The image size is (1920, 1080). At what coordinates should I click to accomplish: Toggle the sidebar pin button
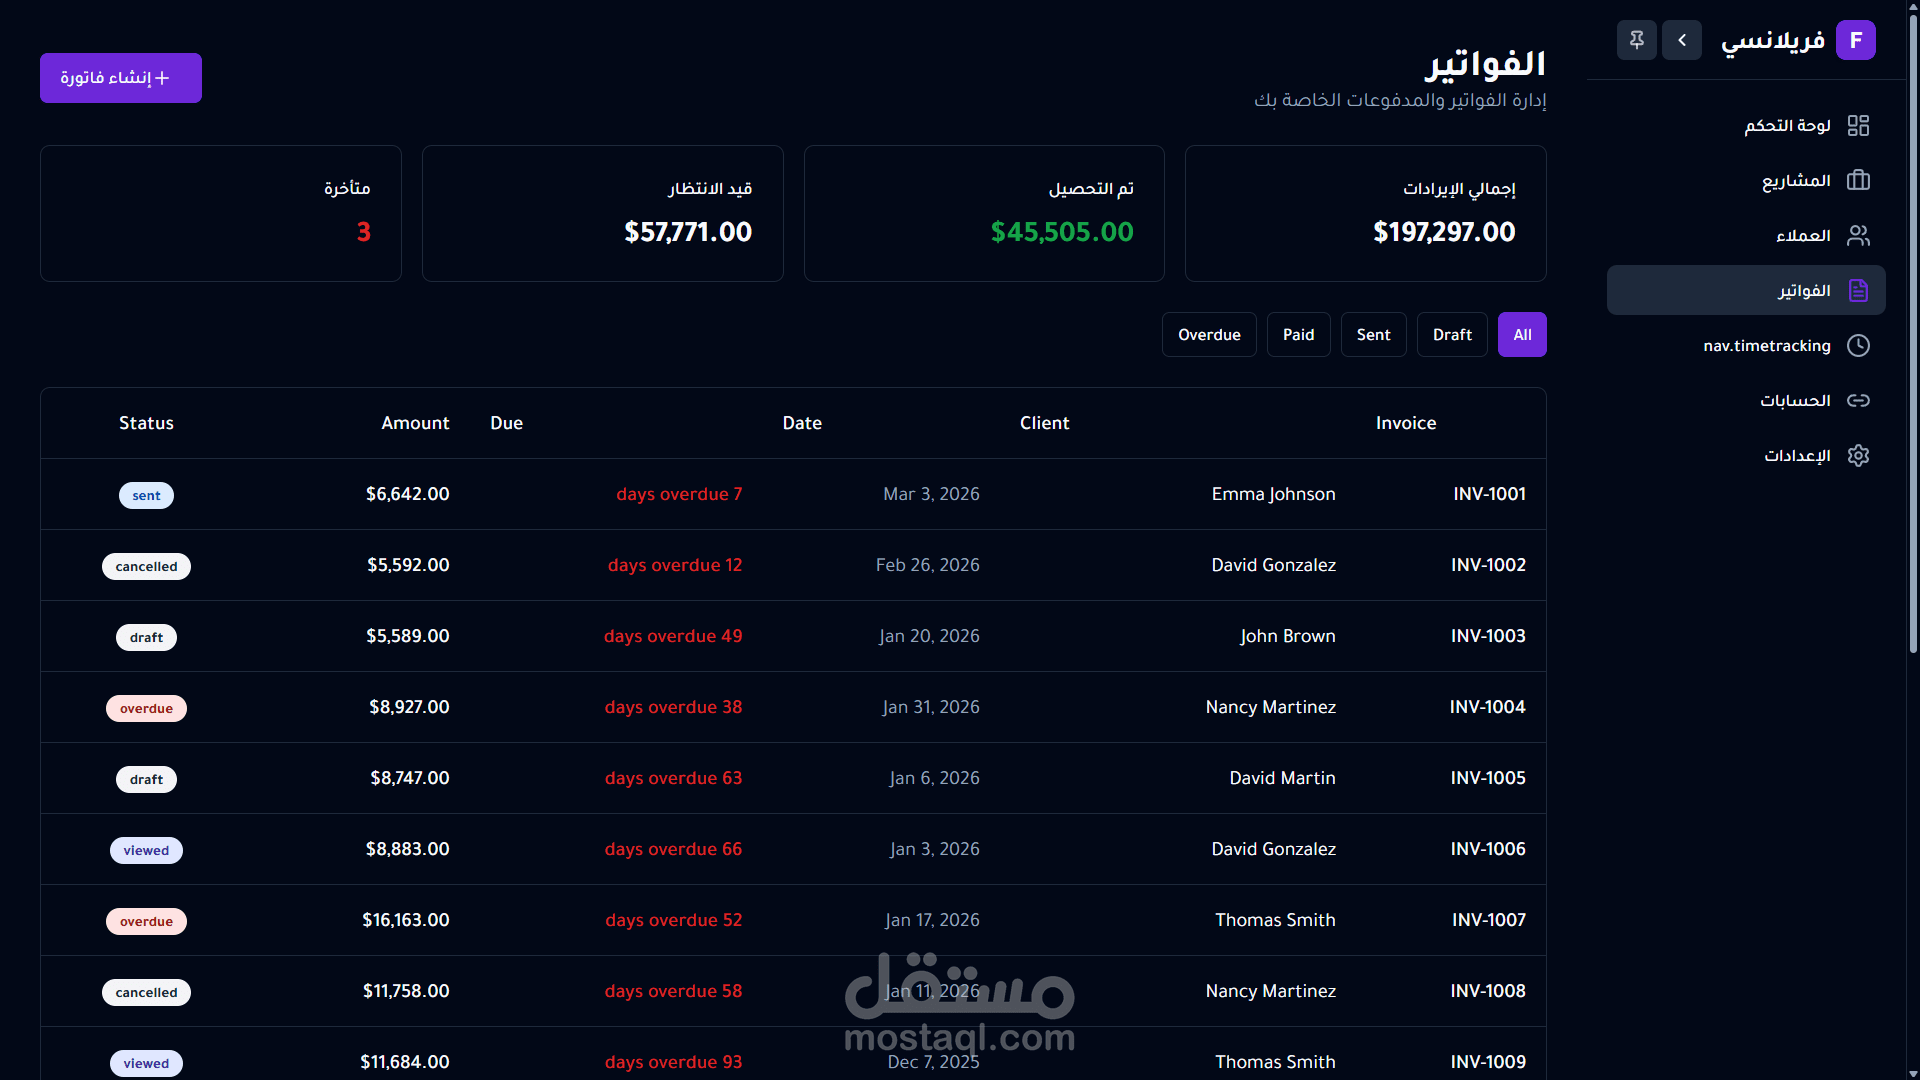click(1636, 40)
